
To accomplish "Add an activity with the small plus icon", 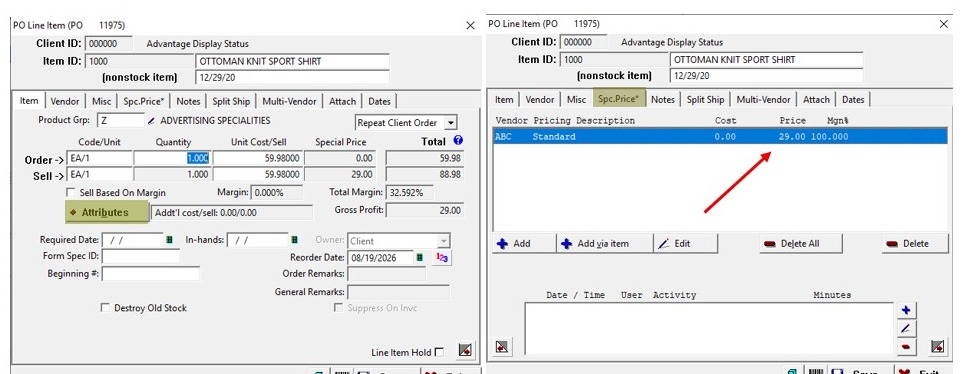I will tap(906, 310).
